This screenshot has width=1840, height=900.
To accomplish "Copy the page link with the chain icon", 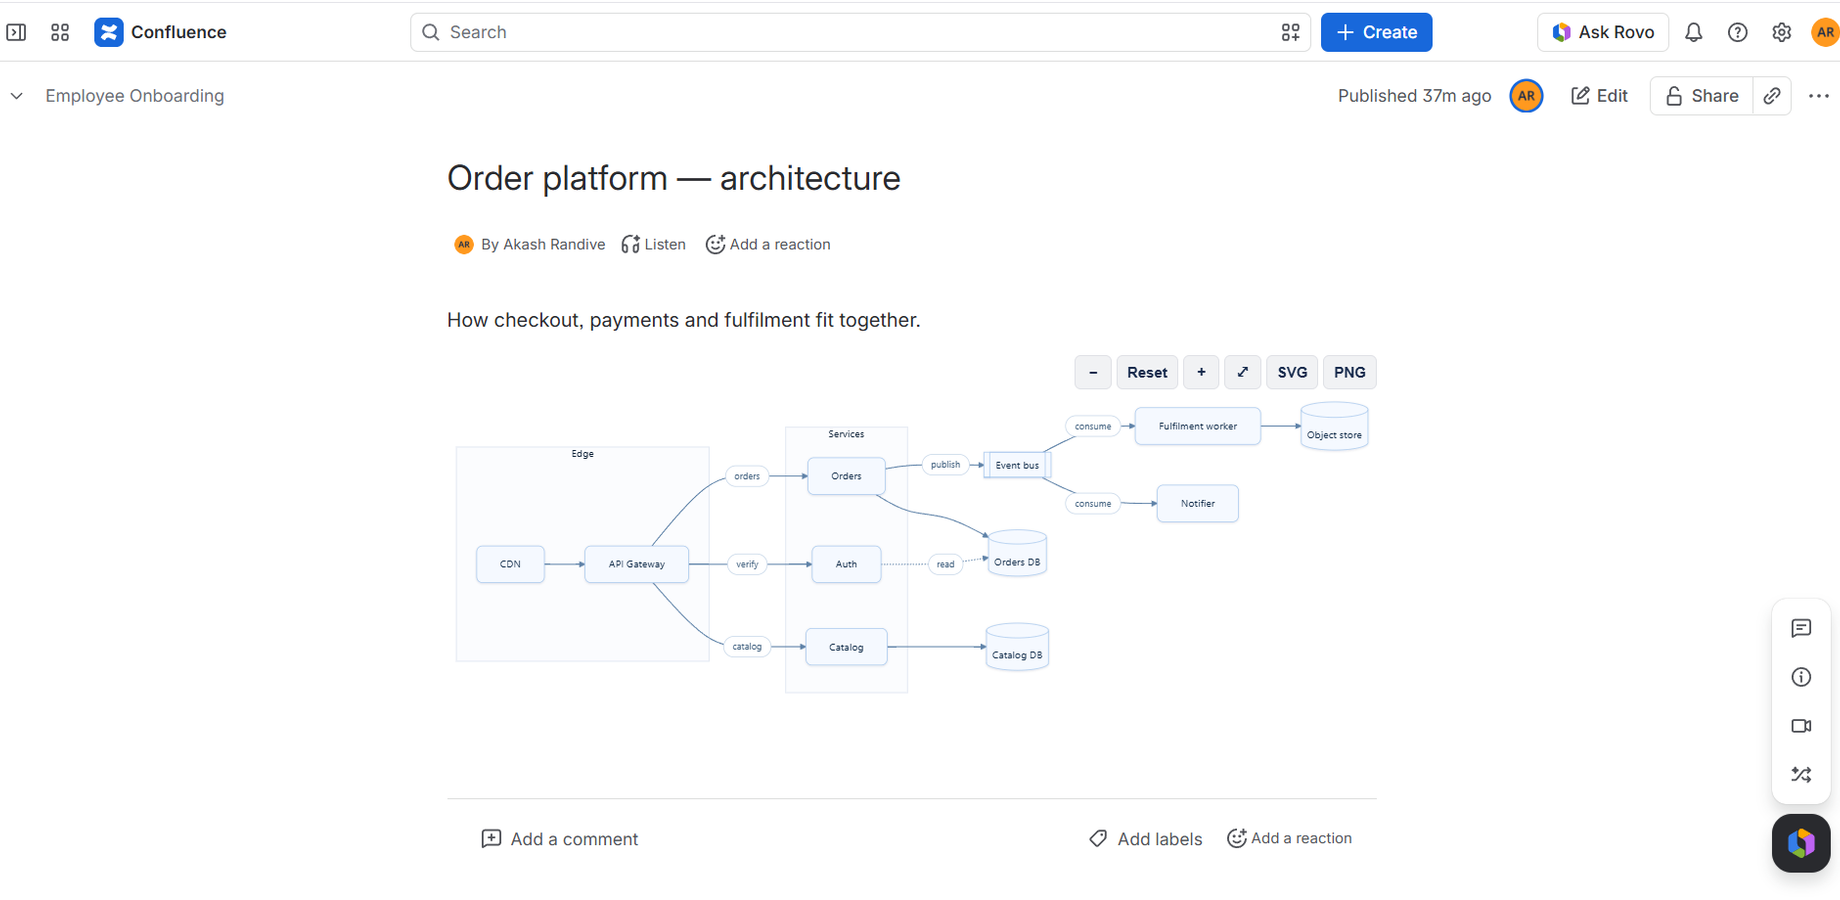I will tap(1772, 96).
